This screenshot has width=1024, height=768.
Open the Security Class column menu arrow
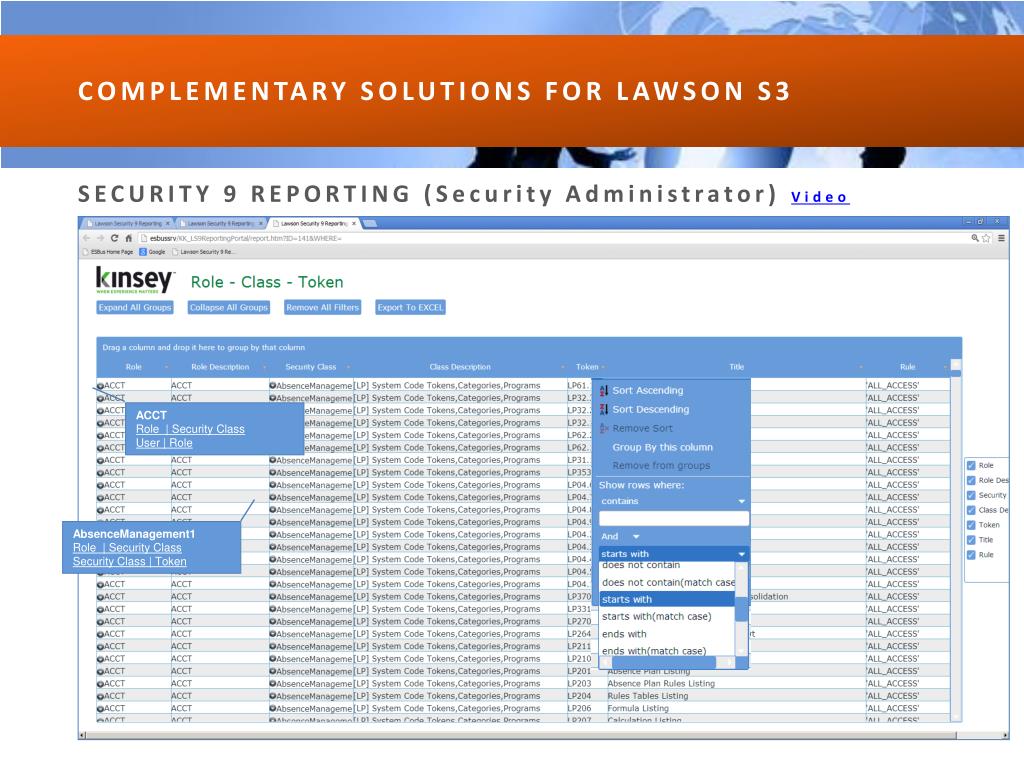tap(348, 367)
